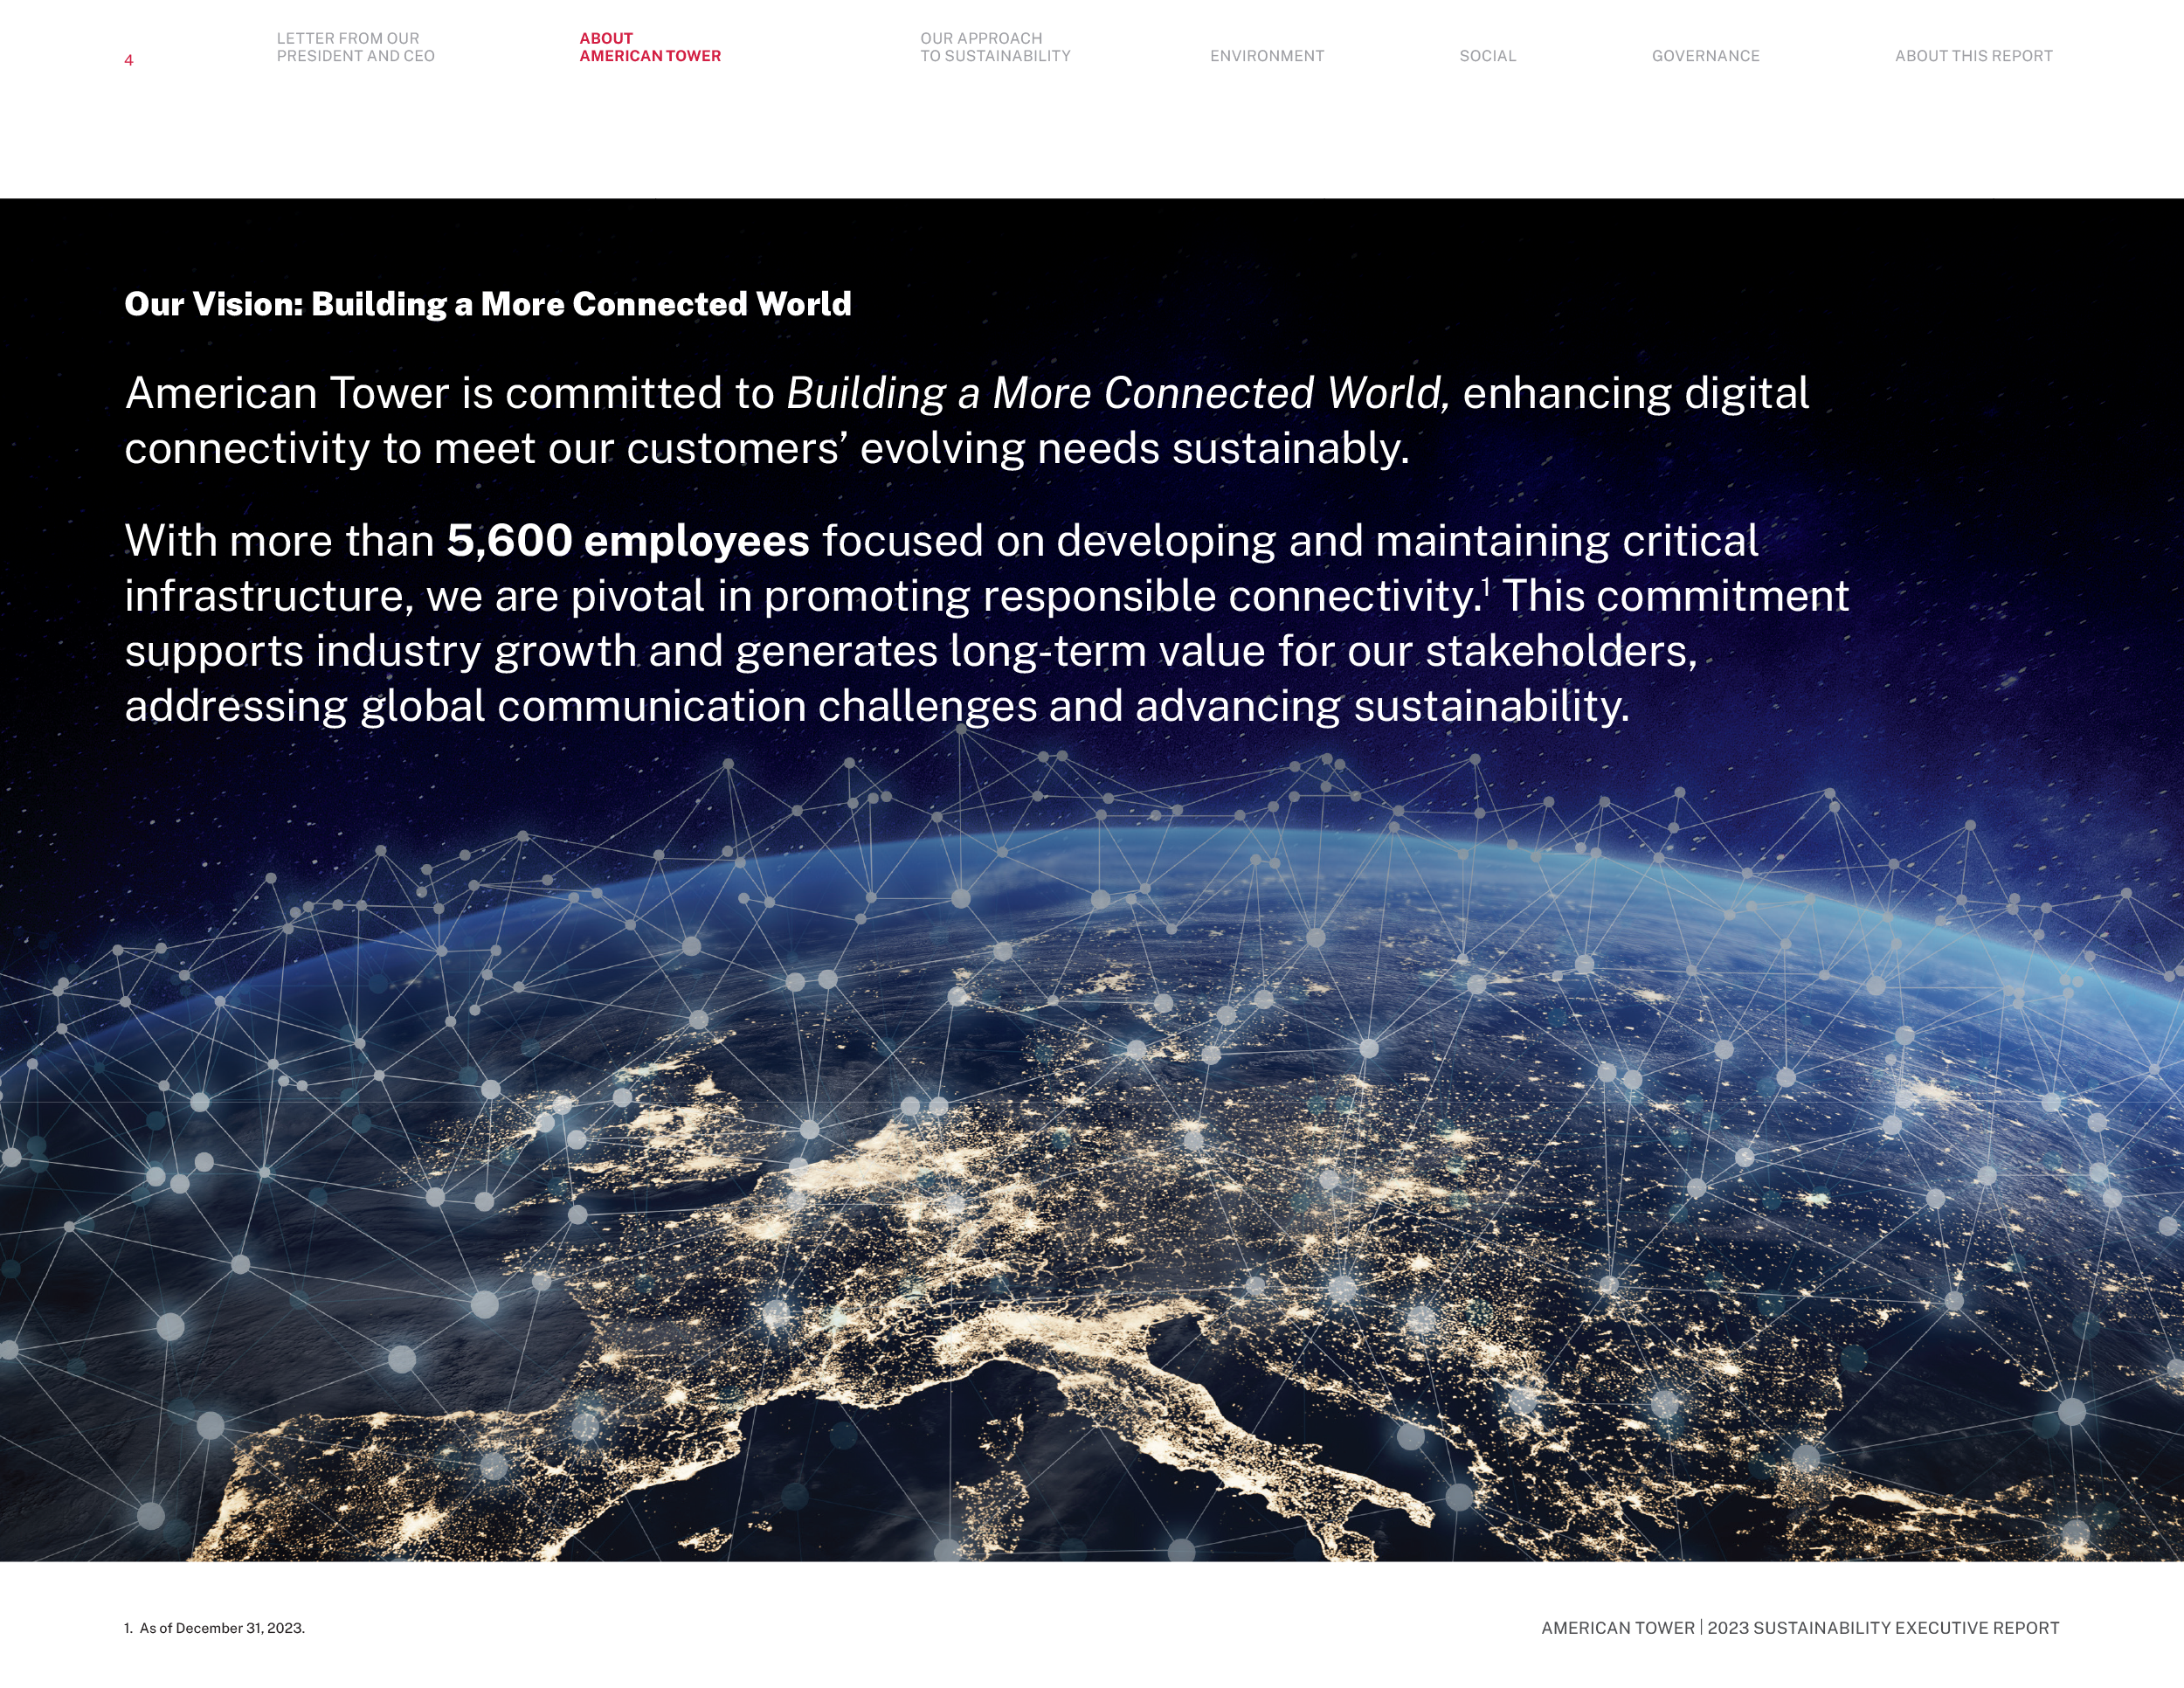Open the About This Report section

coord(1974,56)
